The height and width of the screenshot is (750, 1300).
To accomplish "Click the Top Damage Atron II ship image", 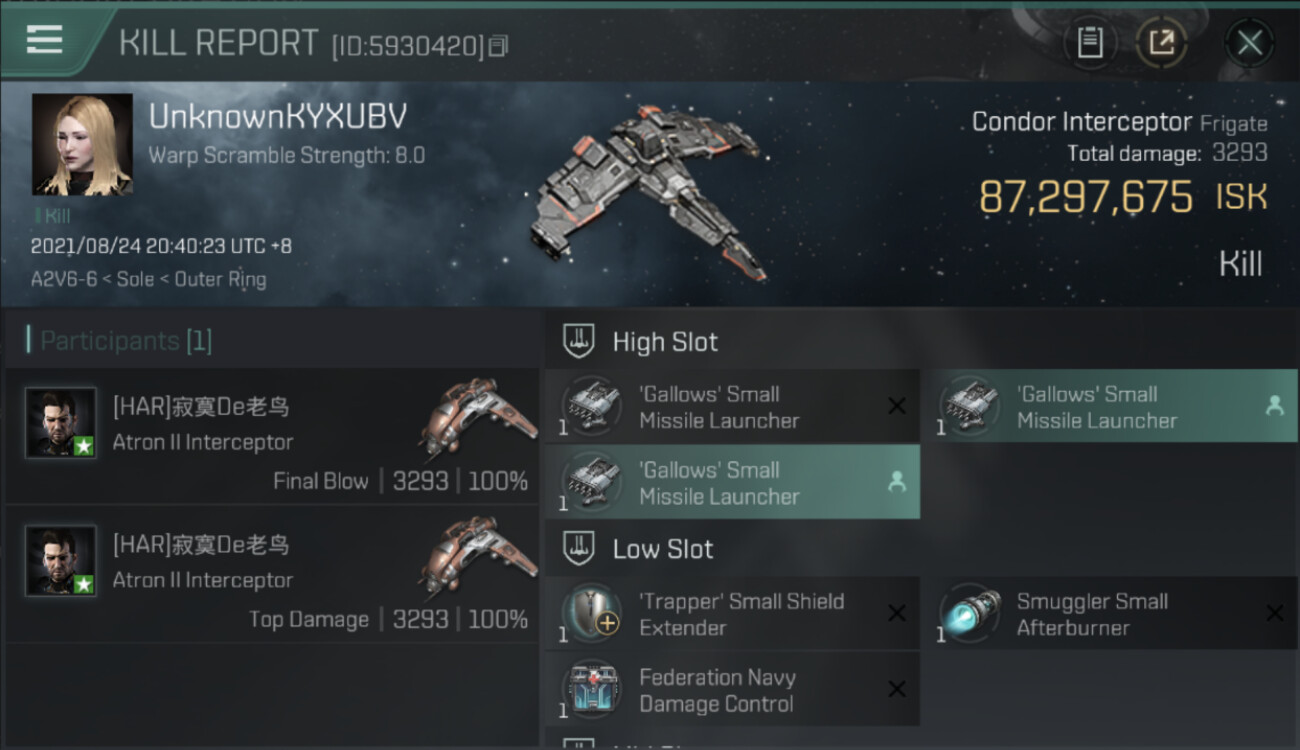I will click(x=475, y=550).
